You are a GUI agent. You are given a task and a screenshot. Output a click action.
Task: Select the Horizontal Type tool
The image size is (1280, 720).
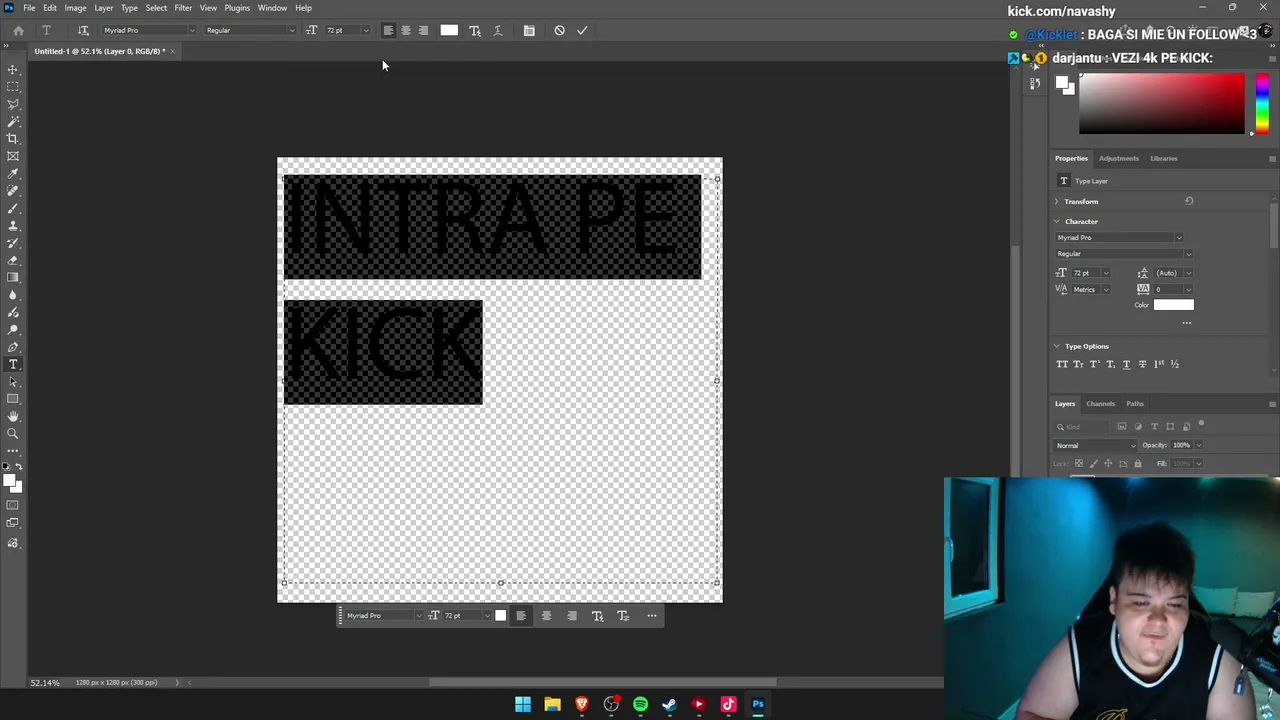(13, 364)
